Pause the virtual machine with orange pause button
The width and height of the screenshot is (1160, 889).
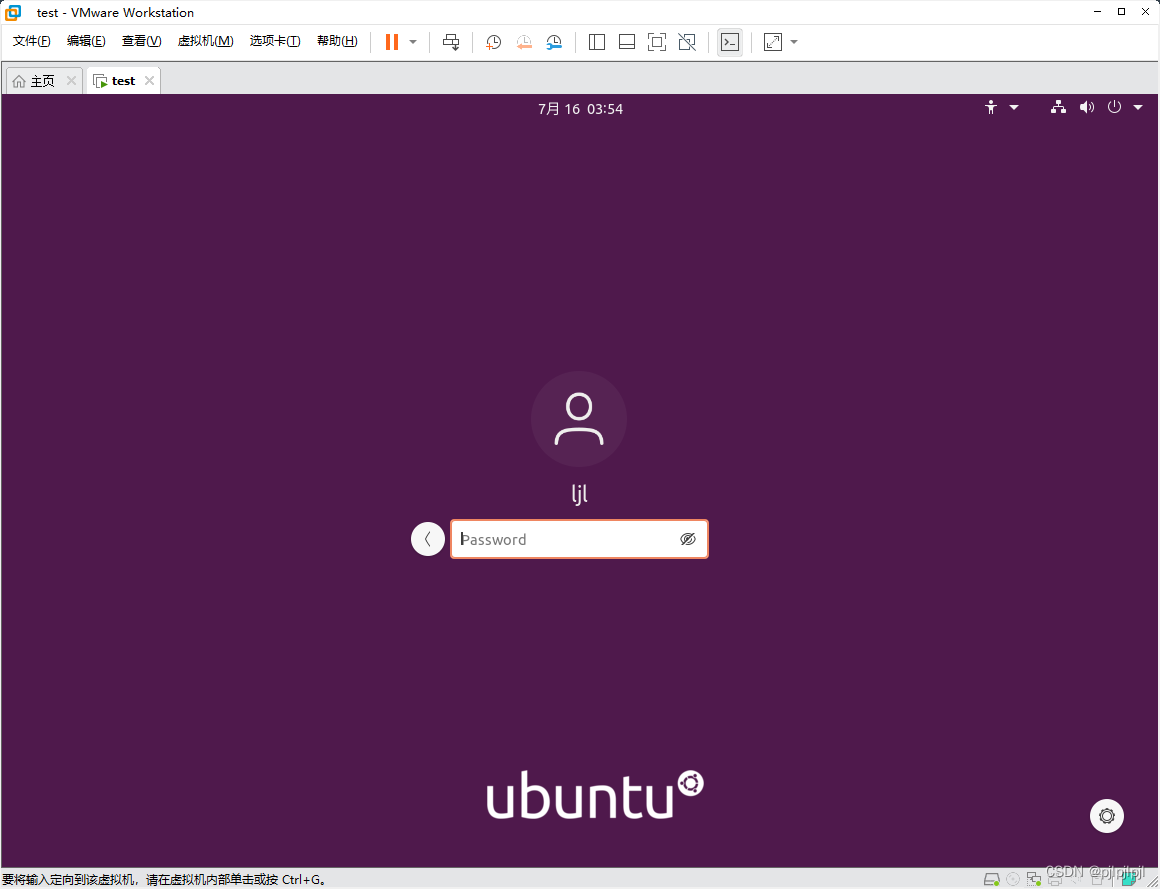pyautogui.click(x=392, y=42)
